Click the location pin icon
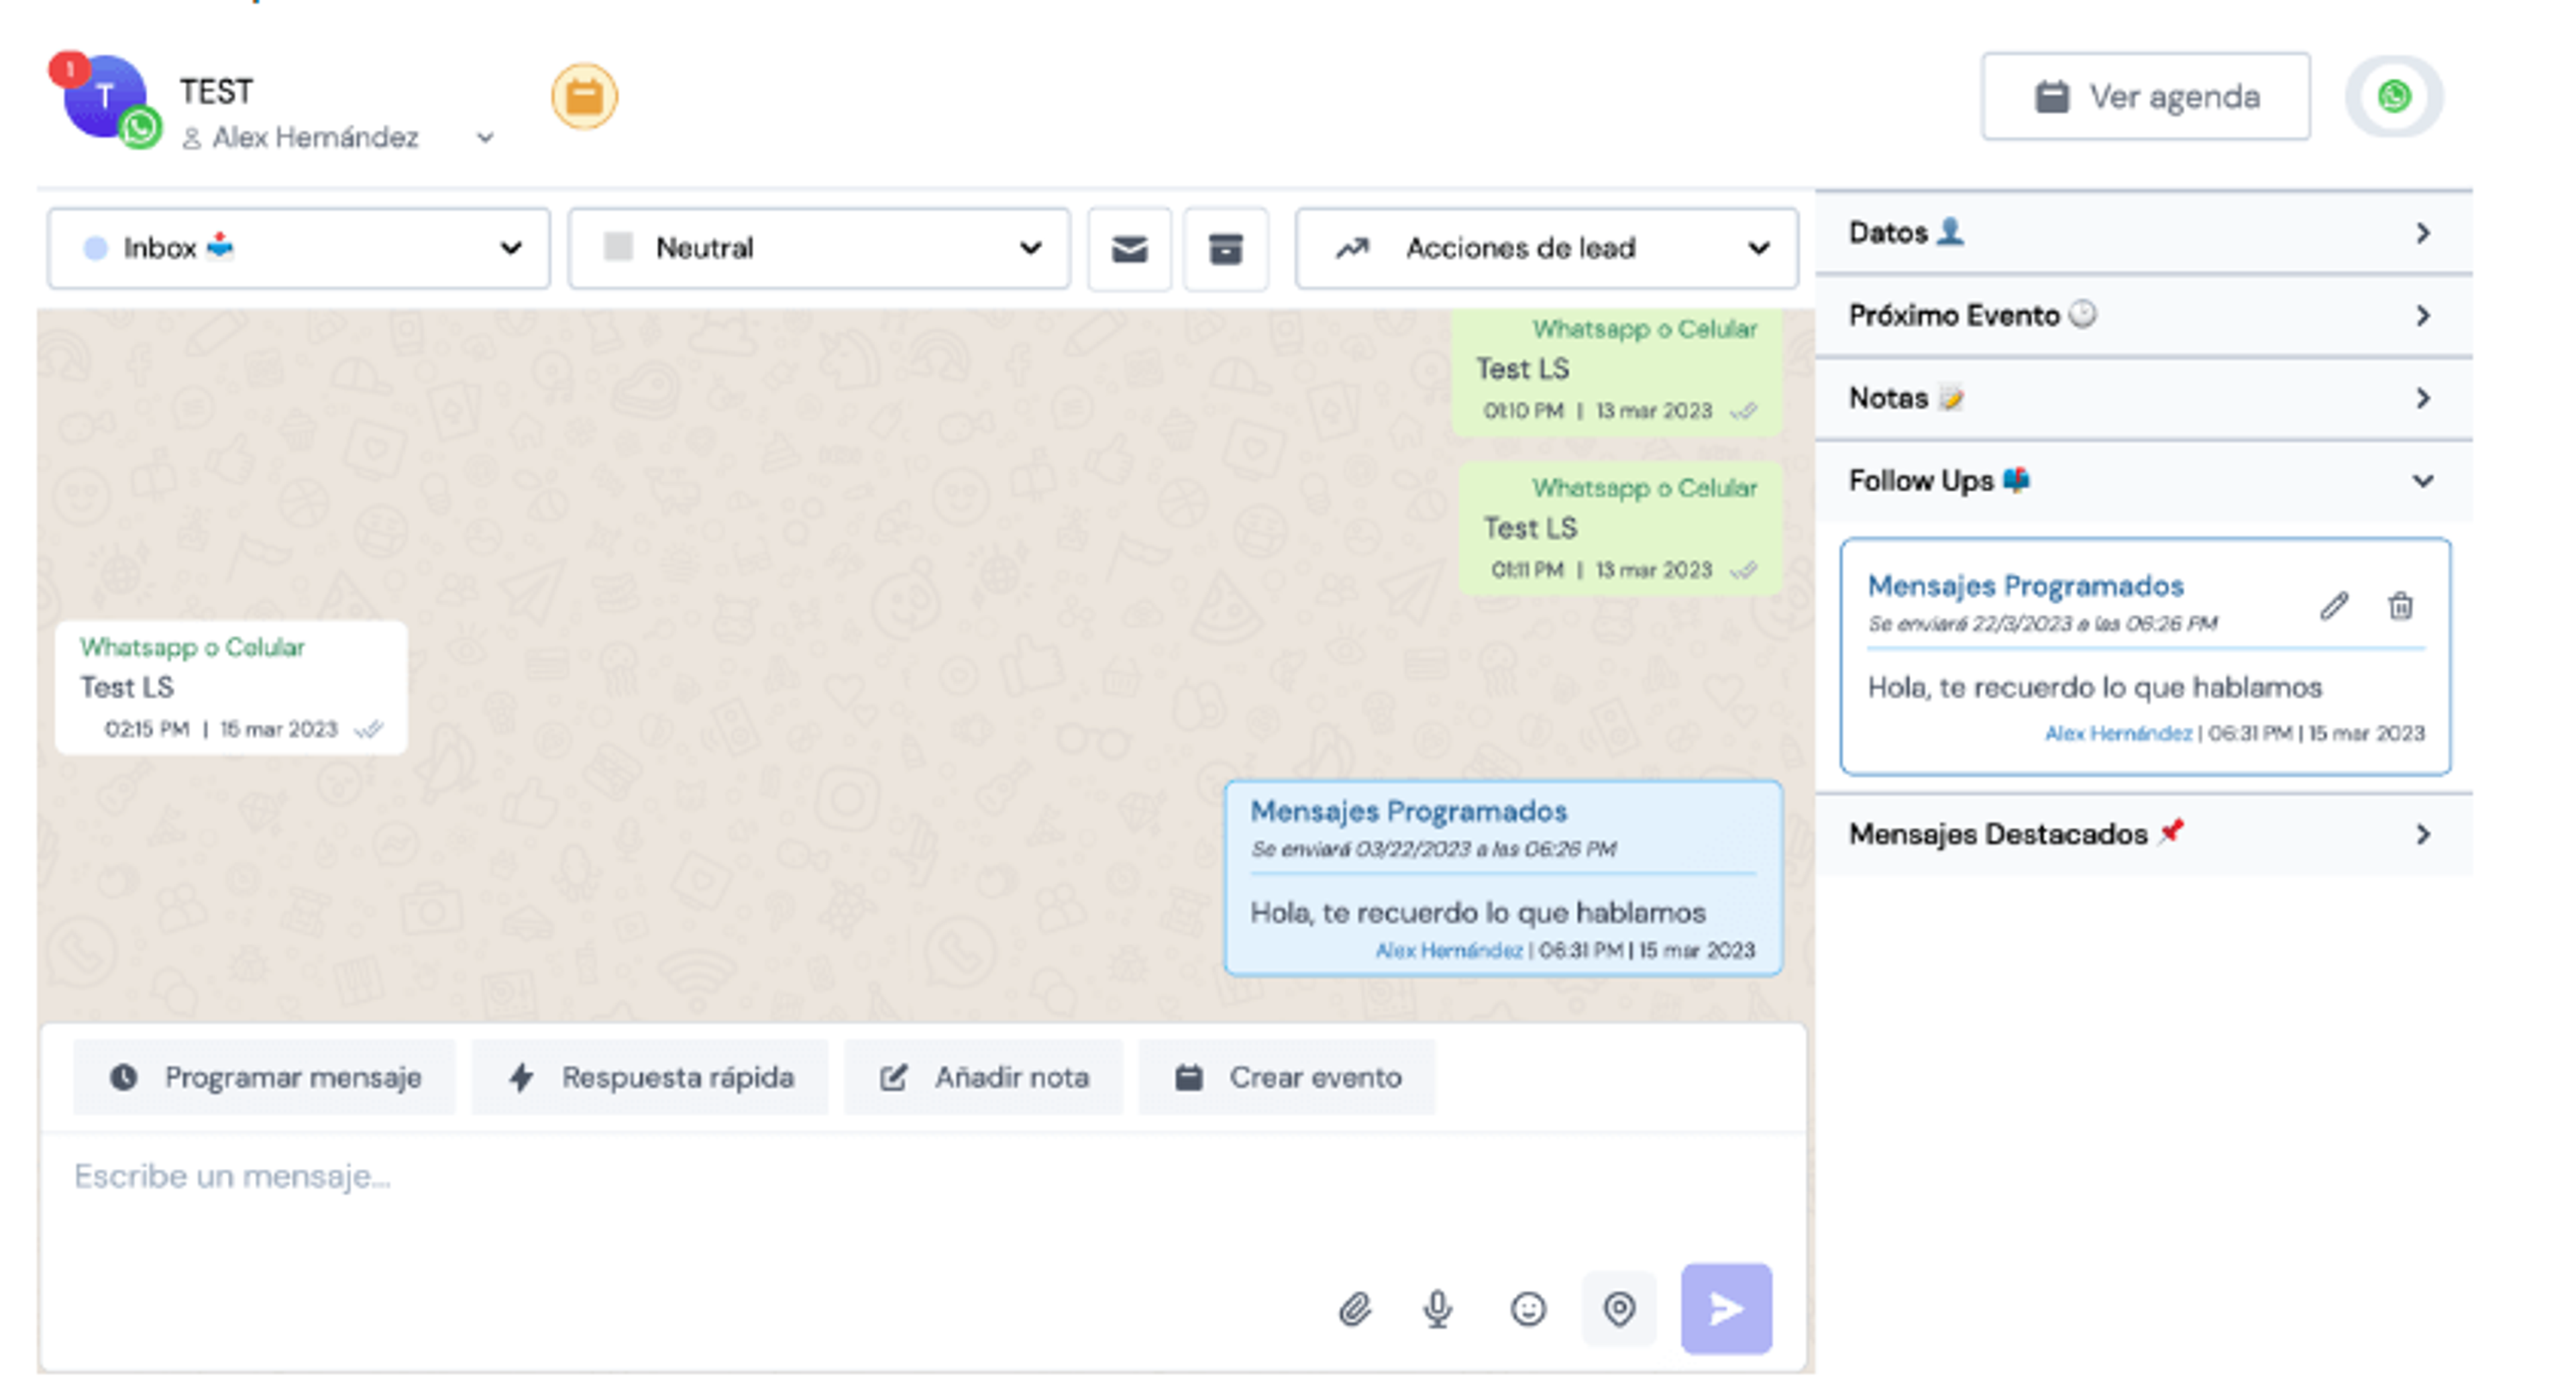This screenshot has height=1389, width=2576. coord(1618,1309)
